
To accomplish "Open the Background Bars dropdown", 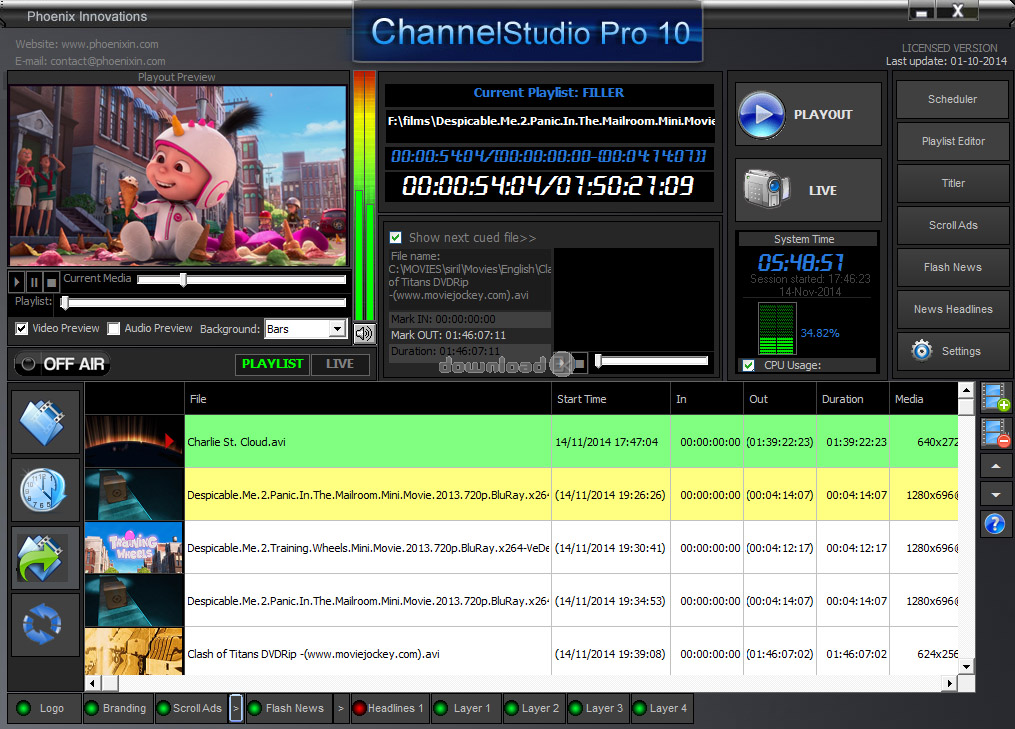I will (x=337, y=329).
